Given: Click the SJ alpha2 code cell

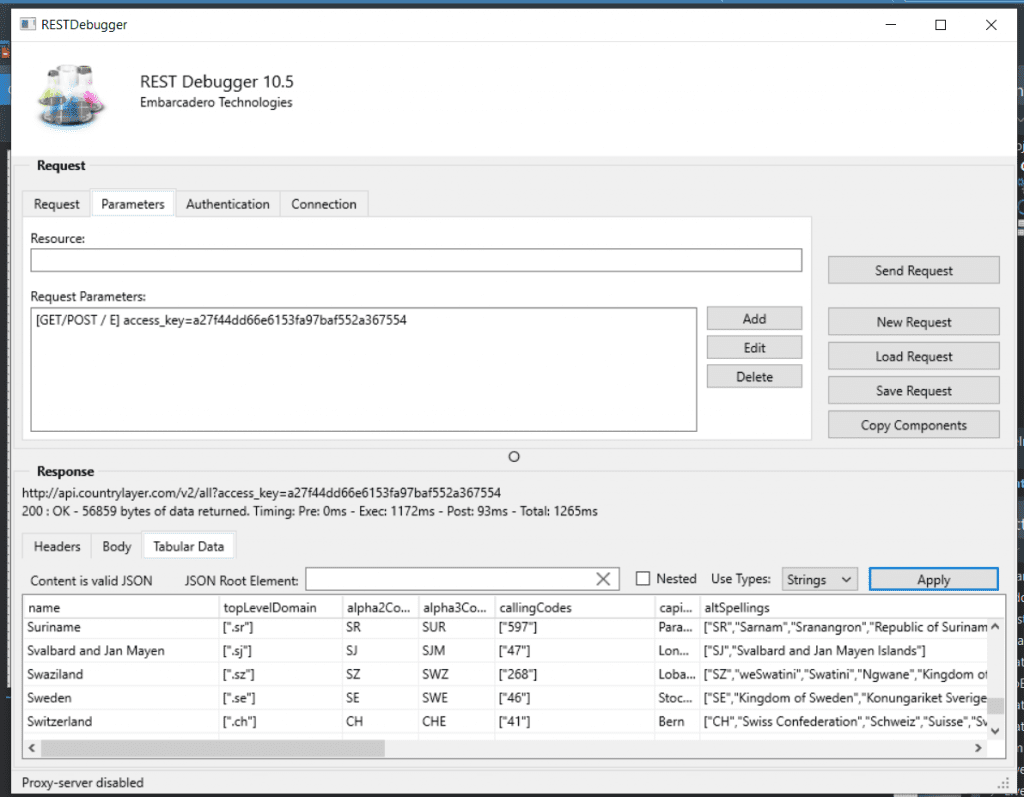Looking at the screenshot, I should pos(380,651).
